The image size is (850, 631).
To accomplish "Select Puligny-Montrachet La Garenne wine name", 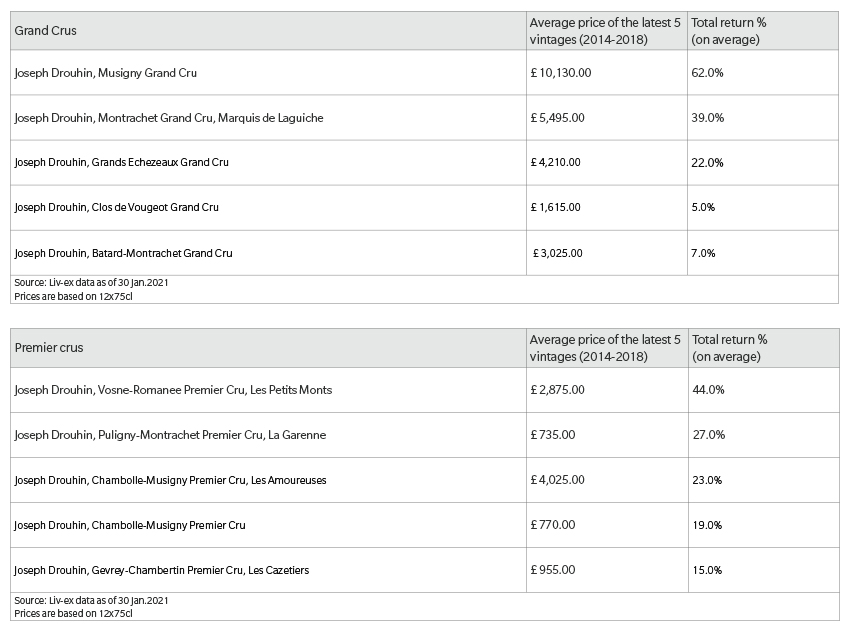I will pos(170,435).
